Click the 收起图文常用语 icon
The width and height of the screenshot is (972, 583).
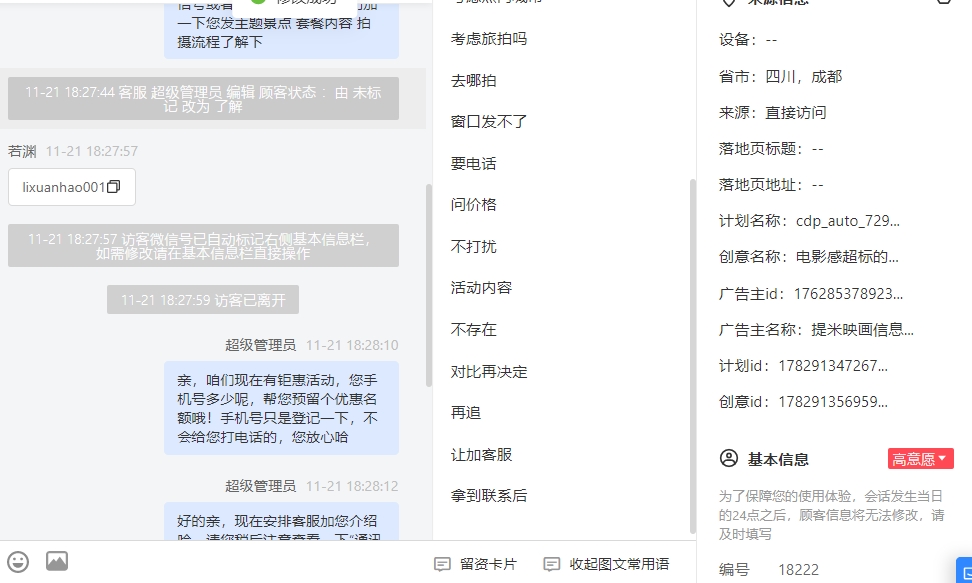551,564
